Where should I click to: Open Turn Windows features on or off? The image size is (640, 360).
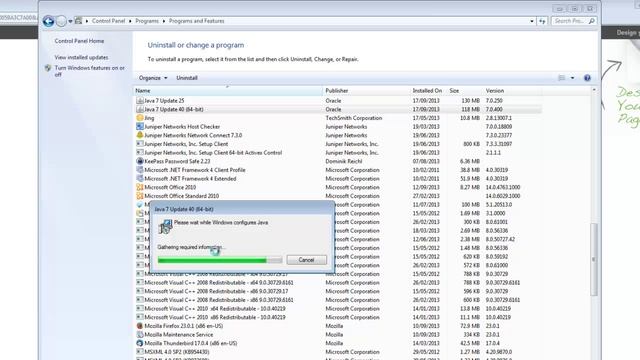pos(90,71)
